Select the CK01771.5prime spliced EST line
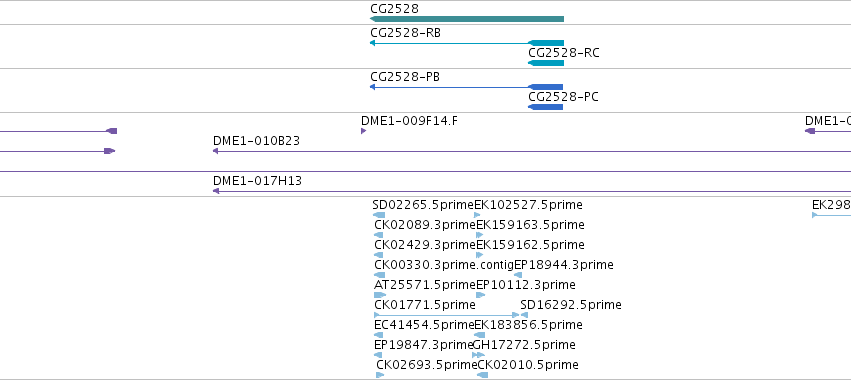This screenshot has height=380, width=851. (447, 315)
